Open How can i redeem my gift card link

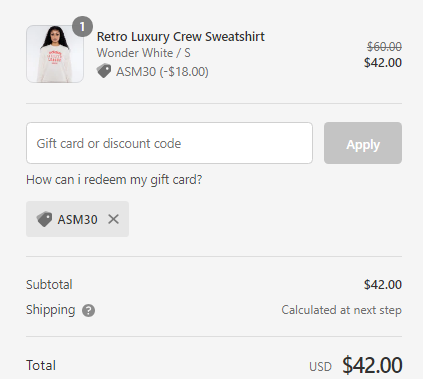[x=114, y=180]
